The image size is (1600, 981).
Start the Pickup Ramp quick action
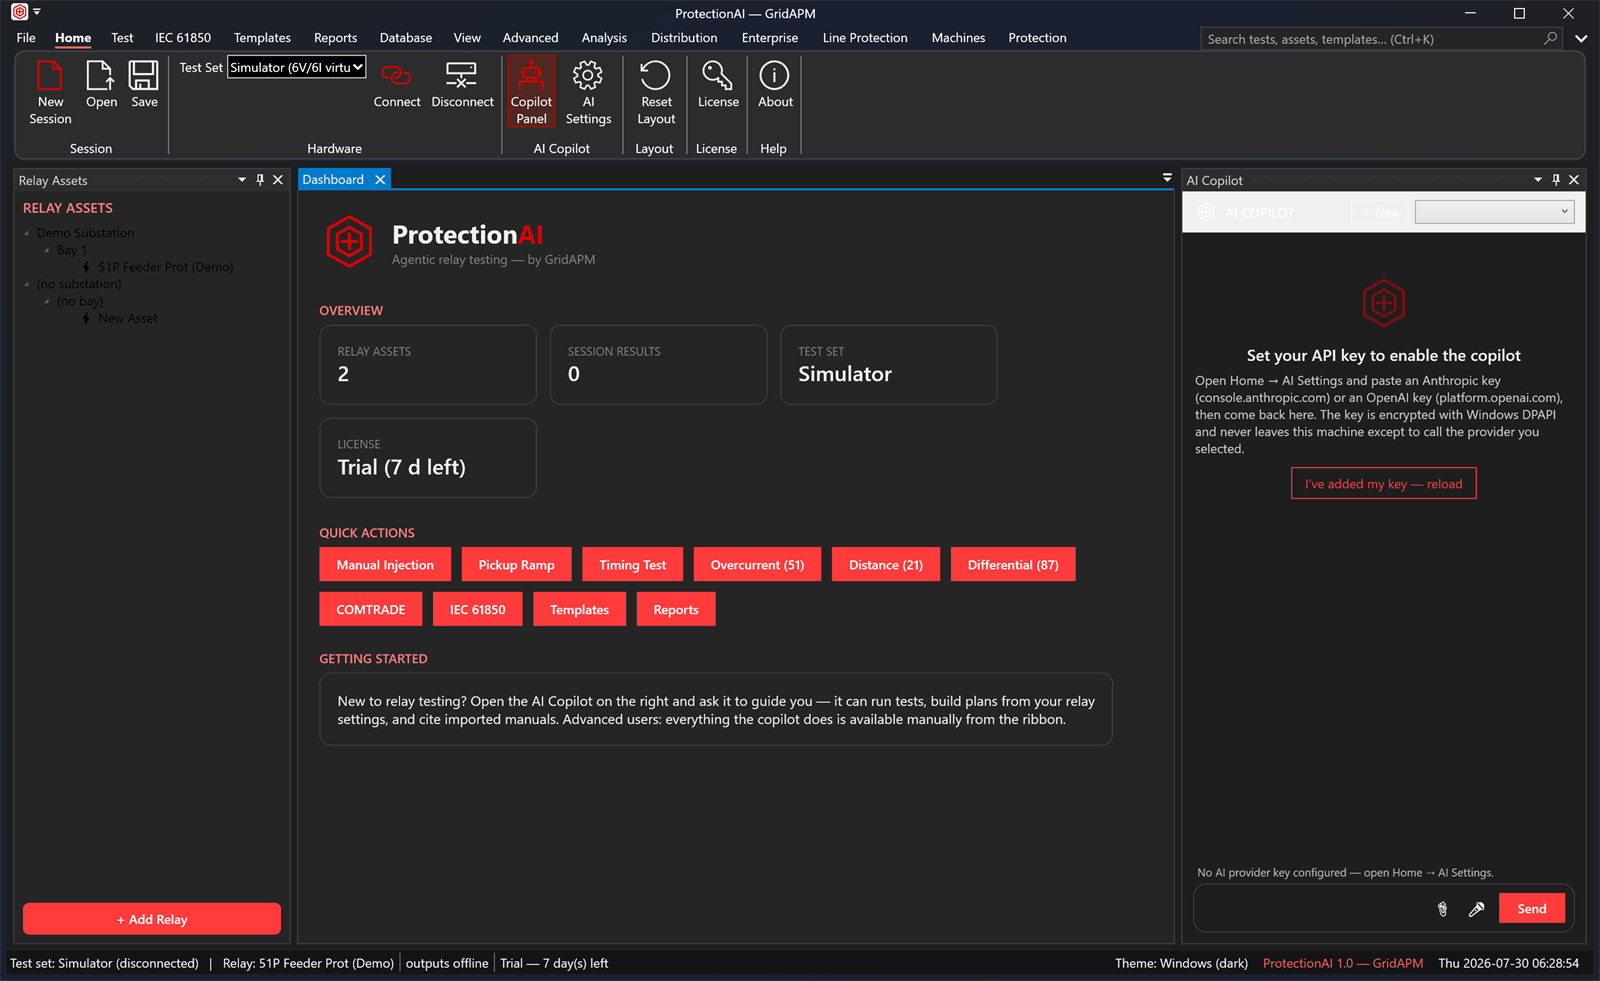point(516,565)
